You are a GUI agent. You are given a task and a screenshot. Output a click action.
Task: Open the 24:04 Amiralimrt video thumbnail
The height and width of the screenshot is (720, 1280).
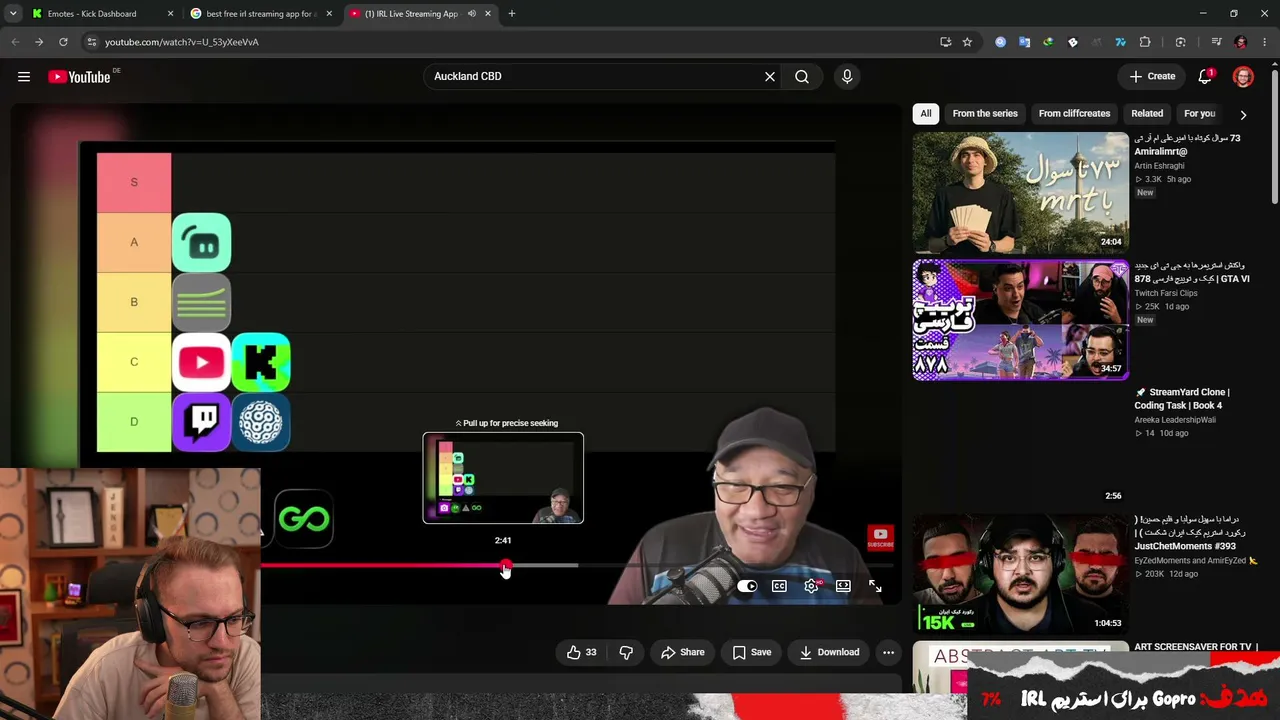click(1020, 193)
